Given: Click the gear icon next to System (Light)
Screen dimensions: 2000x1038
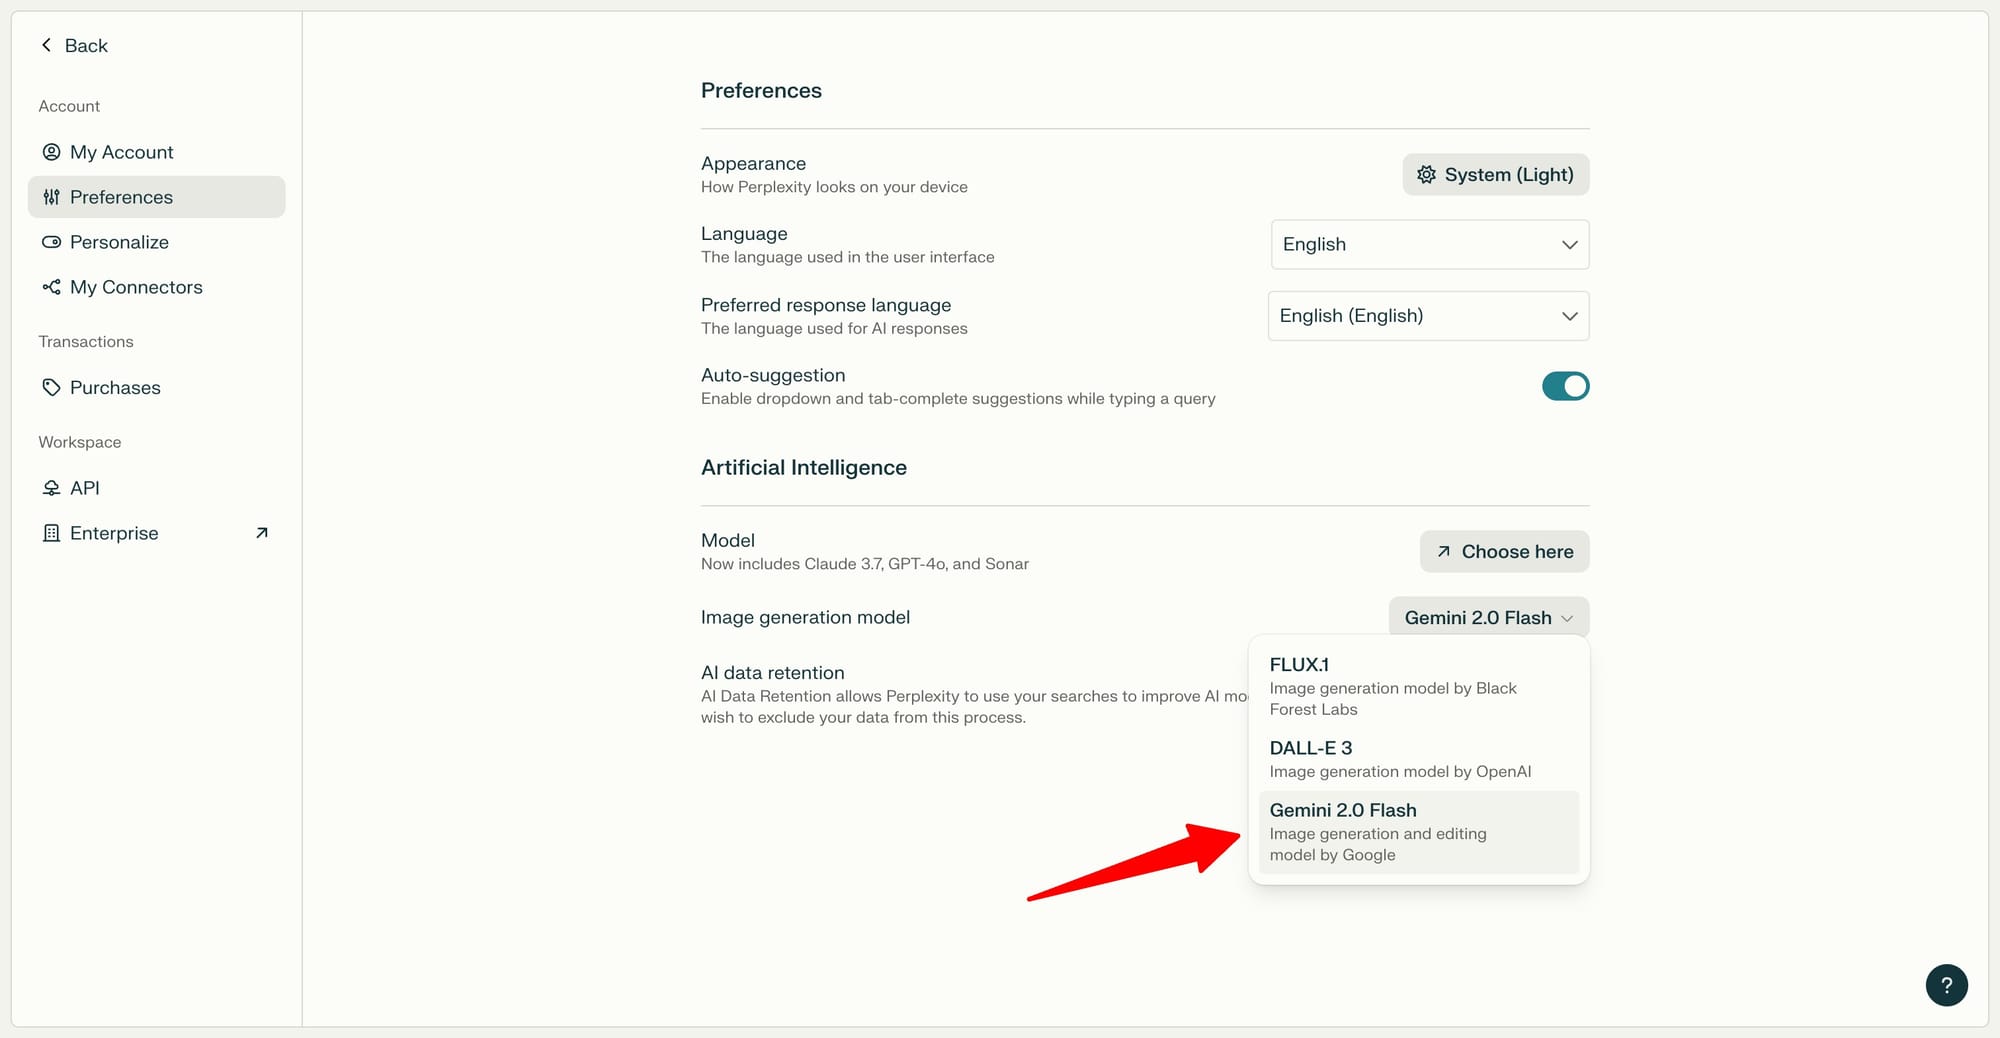Looking at the screenshot, I should tap(1426, 174).
